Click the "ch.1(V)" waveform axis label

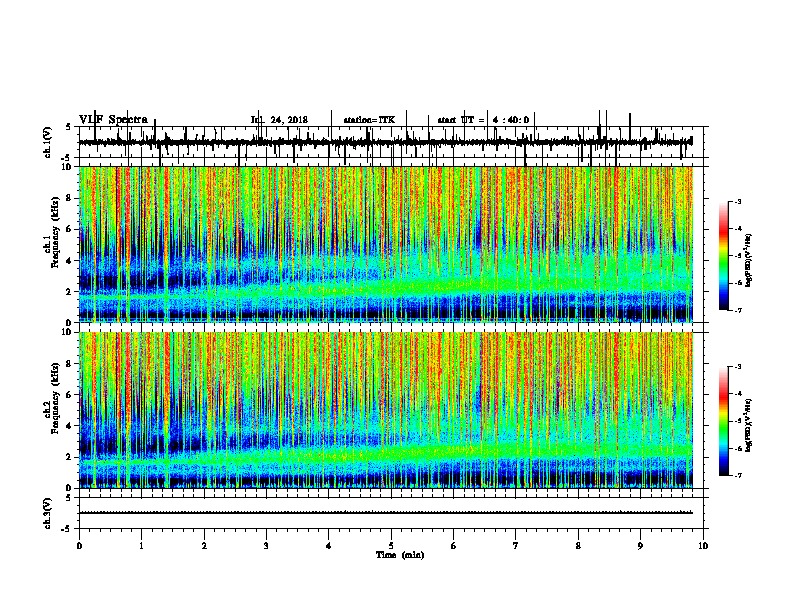pyautogui.click(x=47, y=142)
